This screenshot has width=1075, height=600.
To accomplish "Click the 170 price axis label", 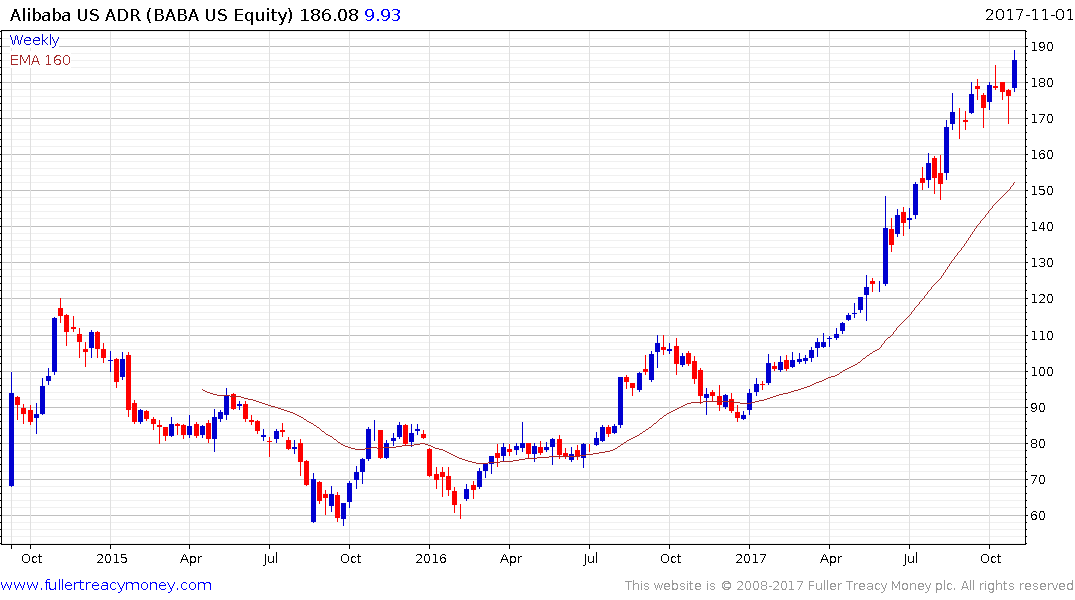I will tap(1042, 119).
